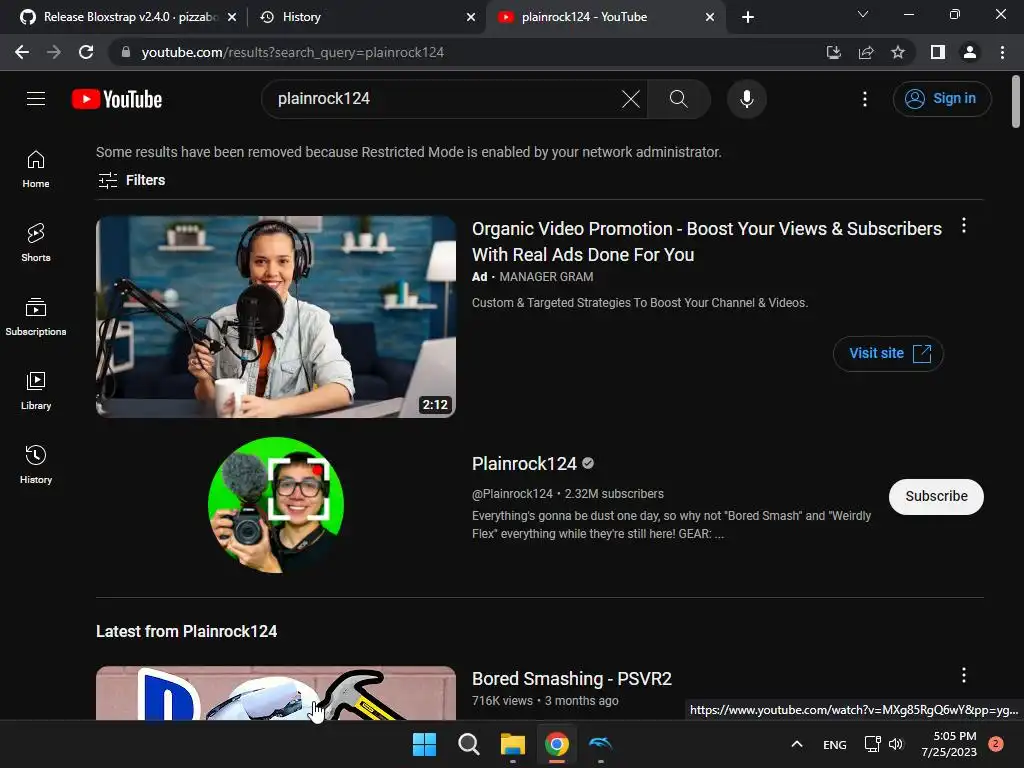Open History in the YouTube sidebar
Viewport: 1024px width, 768px height.
(x=36, y=464)
